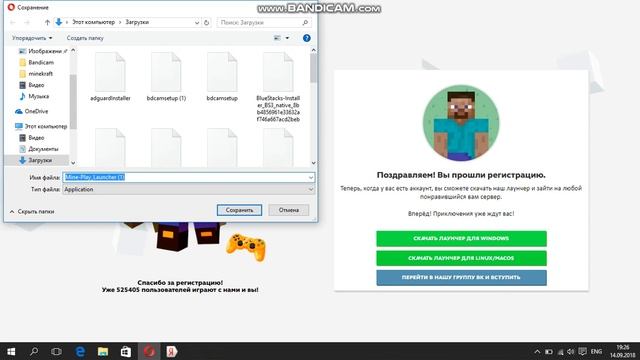
Task: Click the search magnifier in Поиск box
Action: pos(305,22)
